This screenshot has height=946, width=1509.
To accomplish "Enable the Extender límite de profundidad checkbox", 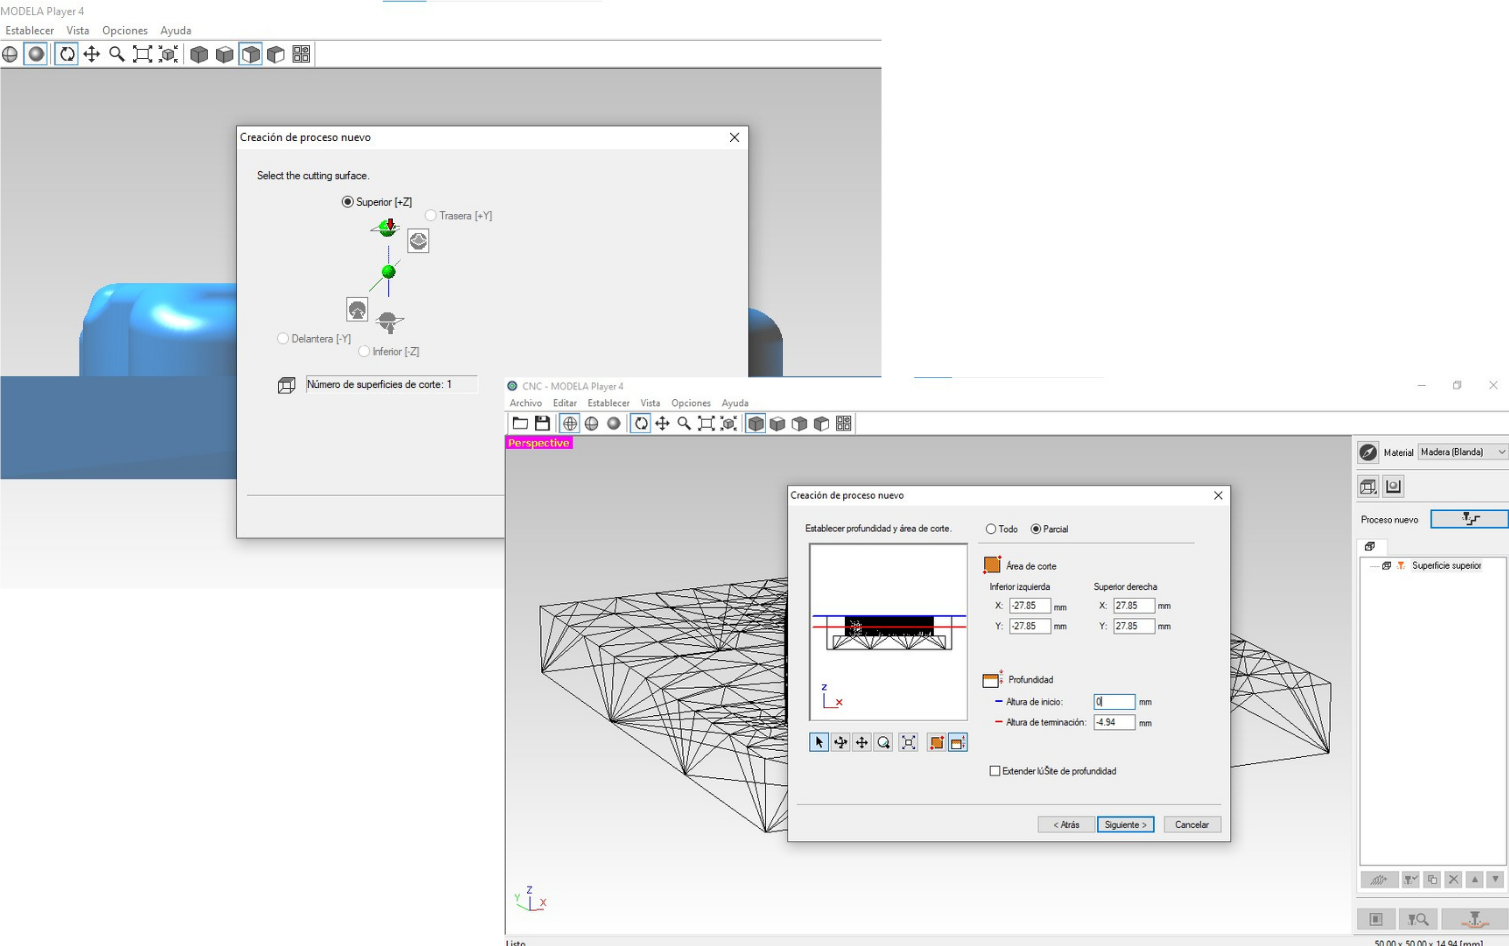I will [995, 771].
